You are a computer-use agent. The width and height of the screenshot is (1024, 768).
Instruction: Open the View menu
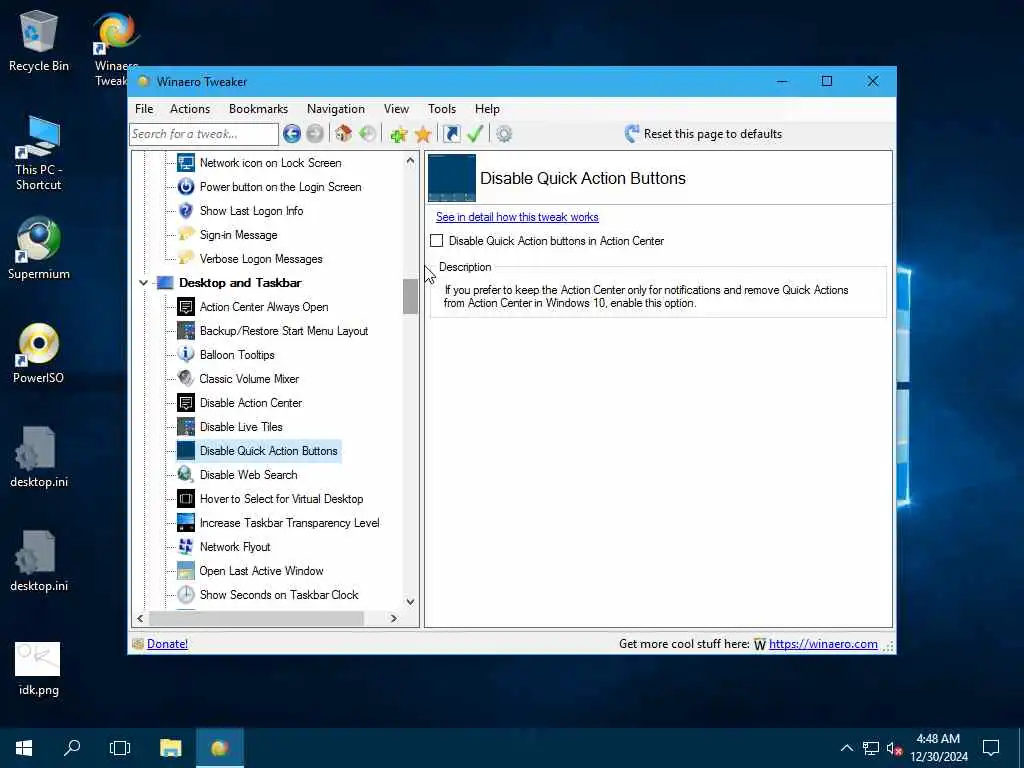(x=396, y=109)
